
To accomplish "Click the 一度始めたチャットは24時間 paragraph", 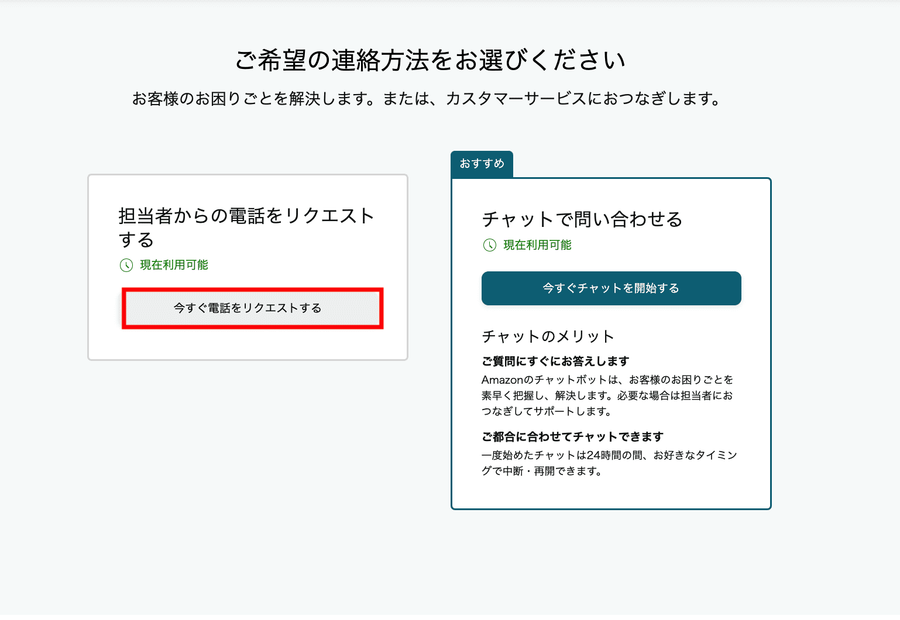I will point(609,463).
